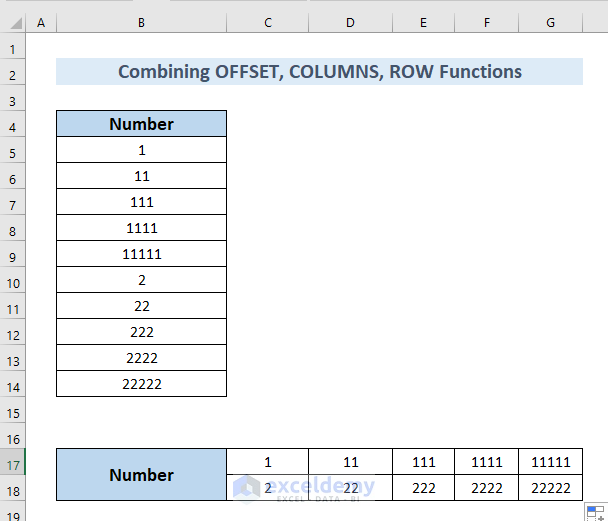Click cell B9 containing 11111

pyautogui.click(x=142, y=254)
